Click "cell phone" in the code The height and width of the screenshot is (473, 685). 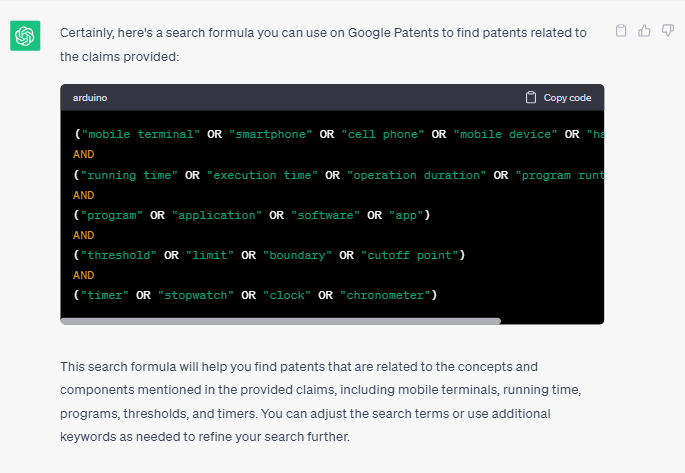[383, 134]
